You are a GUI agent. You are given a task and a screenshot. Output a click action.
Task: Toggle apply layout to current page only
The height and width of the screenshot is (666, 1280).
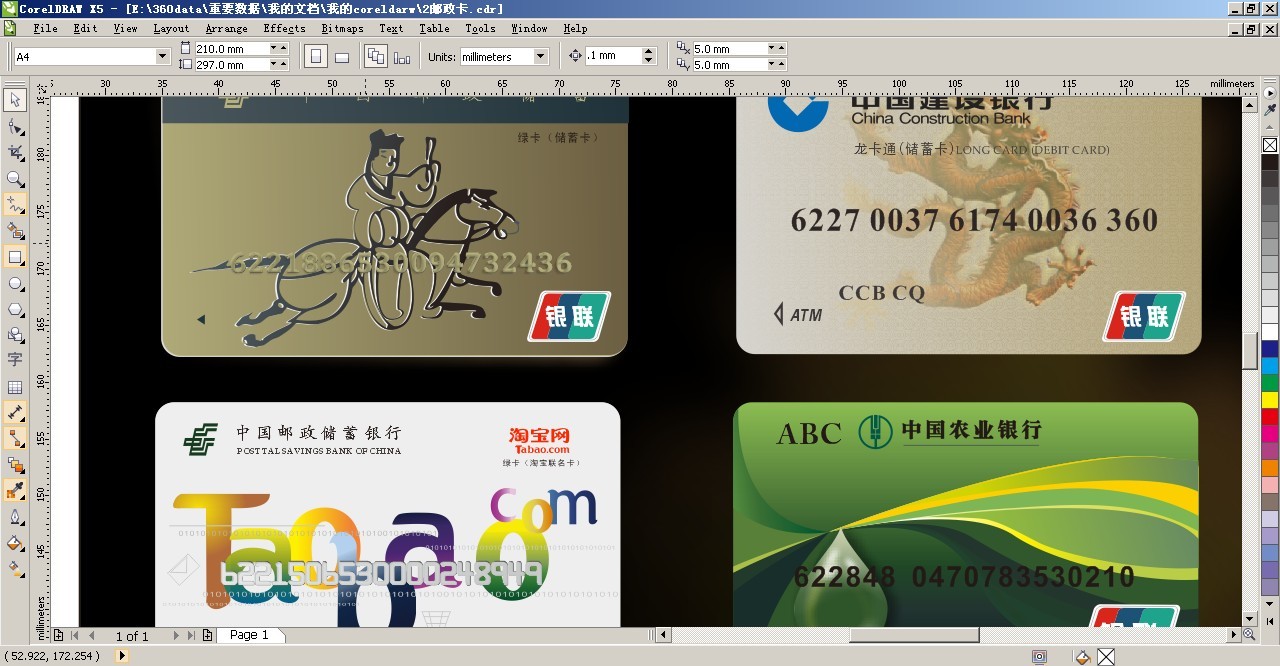point(402,56)
